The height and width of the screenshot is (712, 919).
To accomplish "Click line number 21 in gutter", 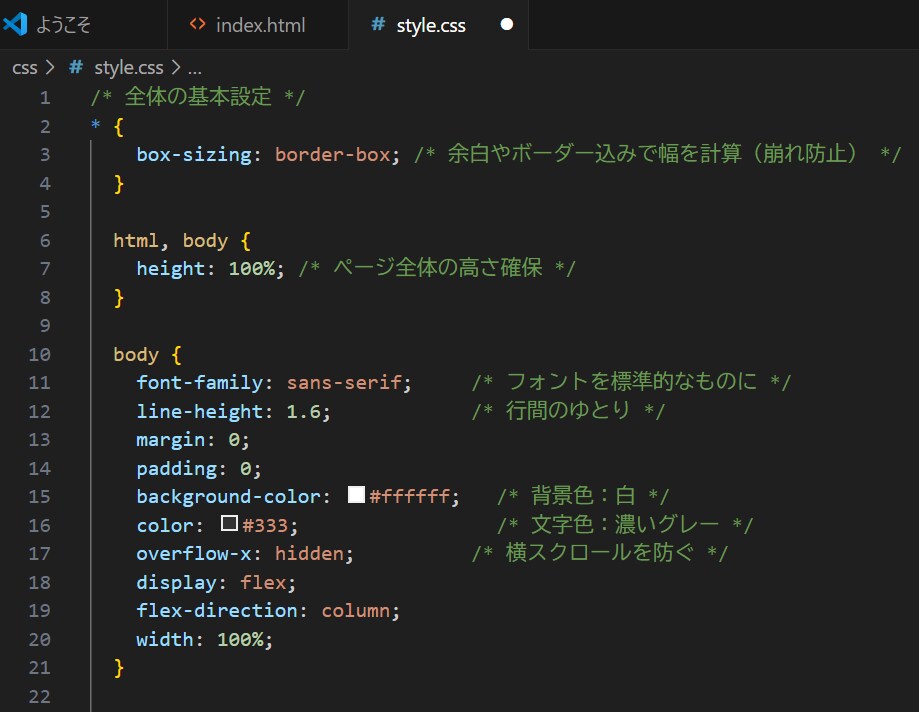I will point(39,667).
